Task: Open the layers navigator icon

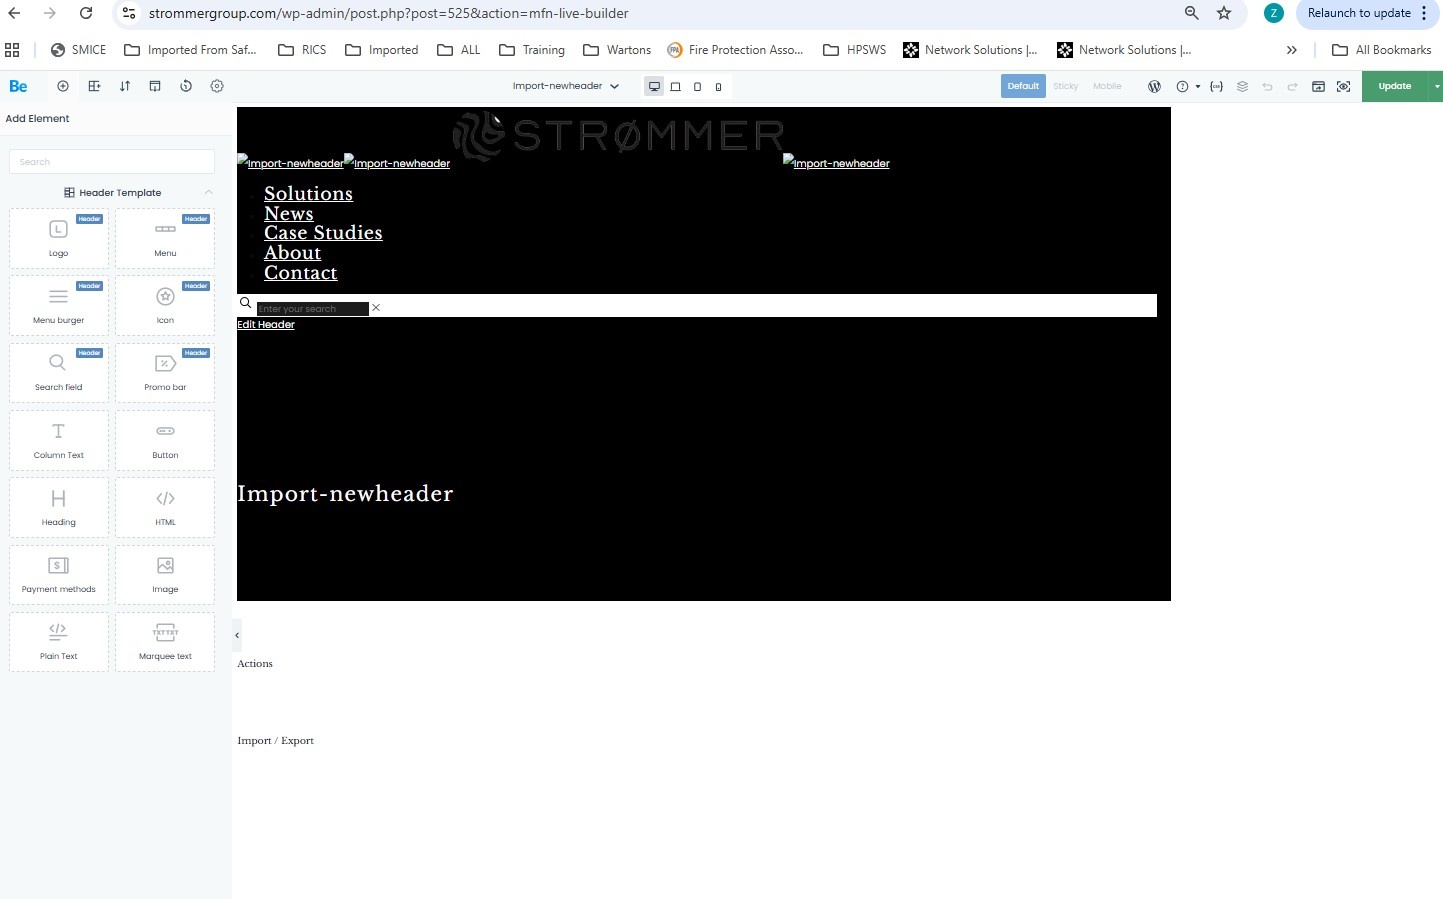Action: tap(1242, 86)
